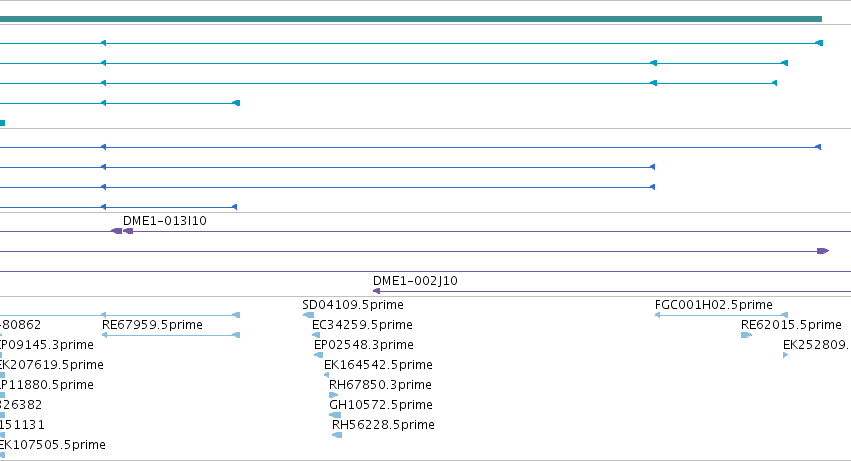851x461 pixels.
Task: Open the EP02548.3prime EST label
Action: pyautogui.click(x=364, y=345)
